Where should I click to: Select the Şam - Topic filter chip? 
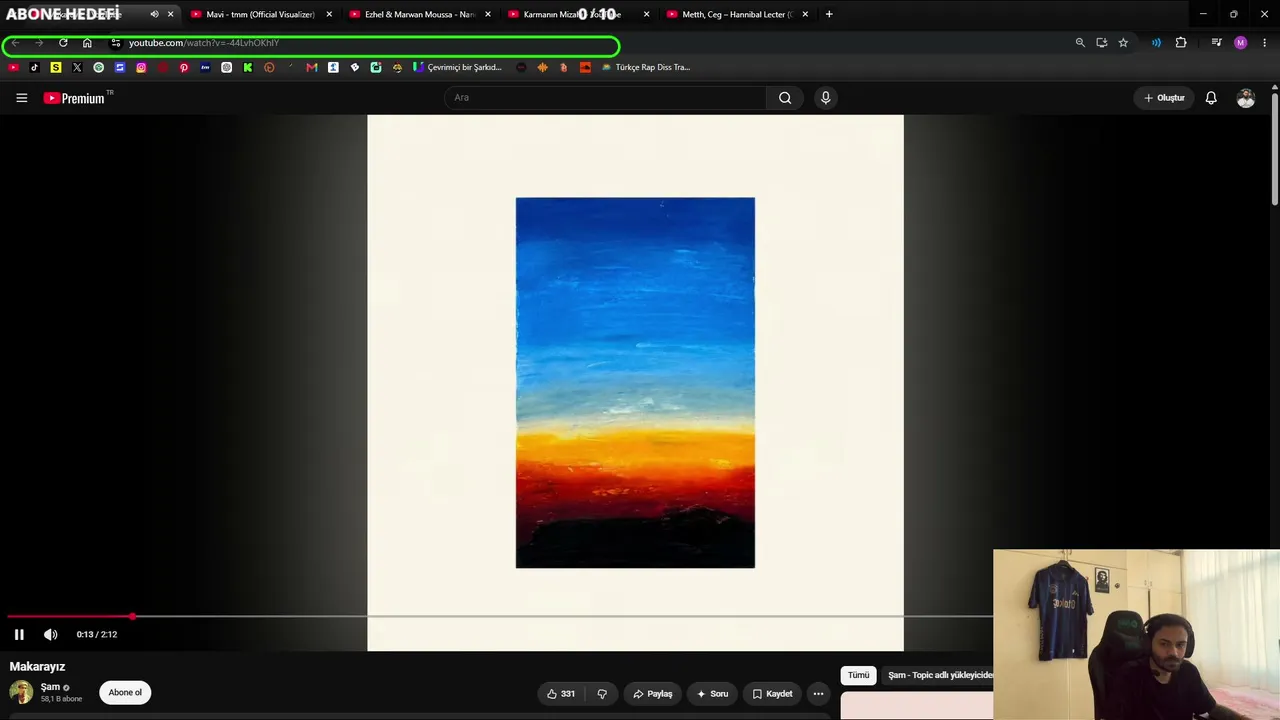tap(940, 675)
